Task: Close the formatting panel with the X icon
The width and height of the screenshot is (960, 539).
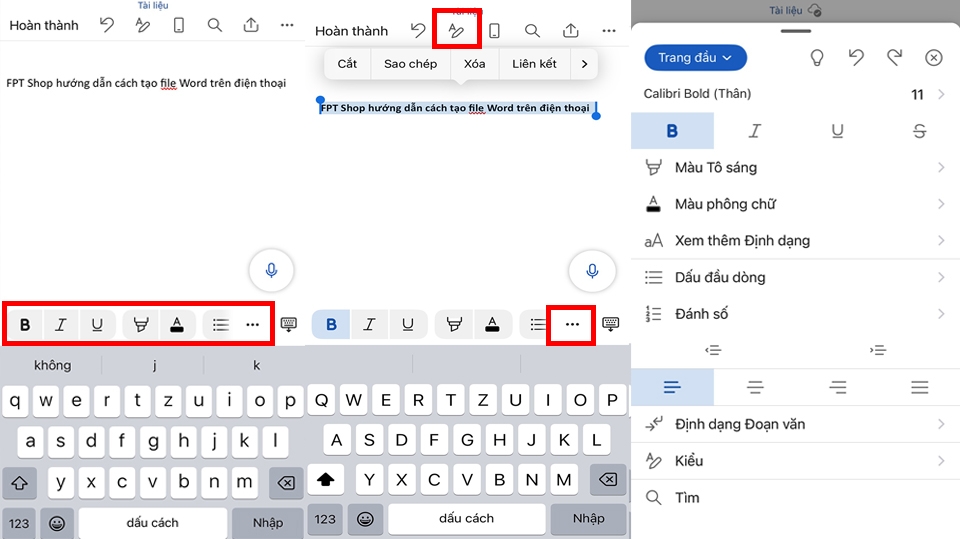Action: (x=933, y=58)
